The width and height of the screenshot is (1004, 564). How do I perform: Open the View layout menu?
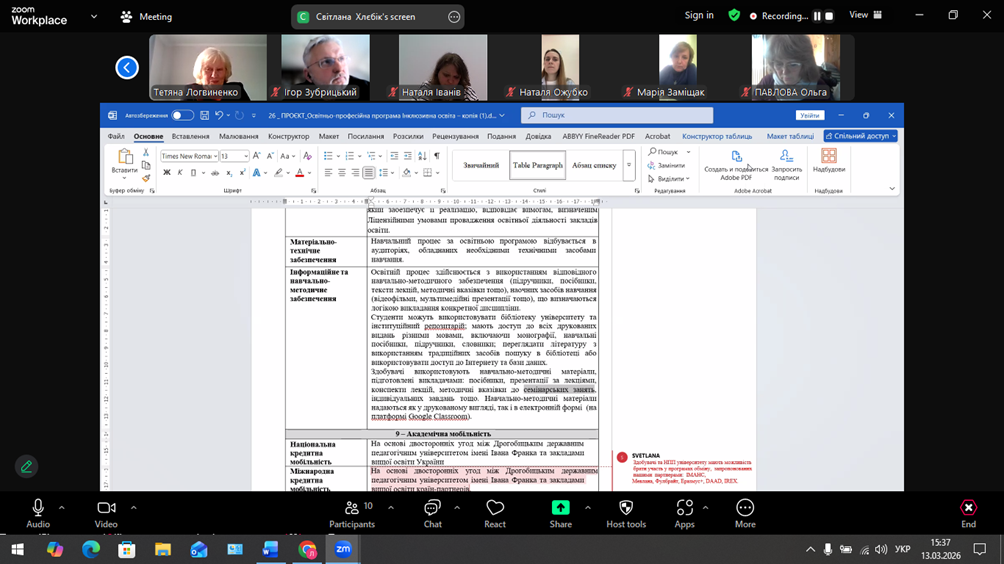[865, 16]
